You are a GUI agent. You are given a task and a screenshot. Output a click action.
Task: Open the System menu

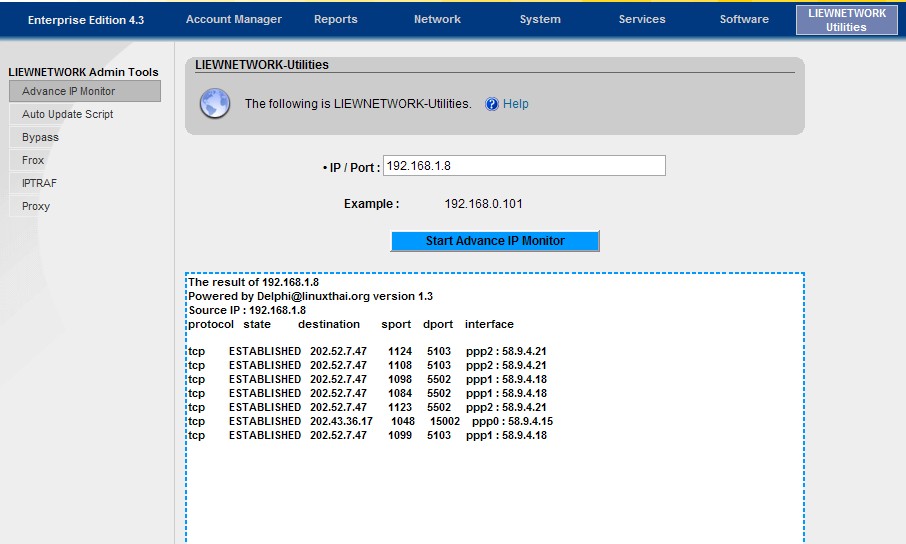point(540,19)
